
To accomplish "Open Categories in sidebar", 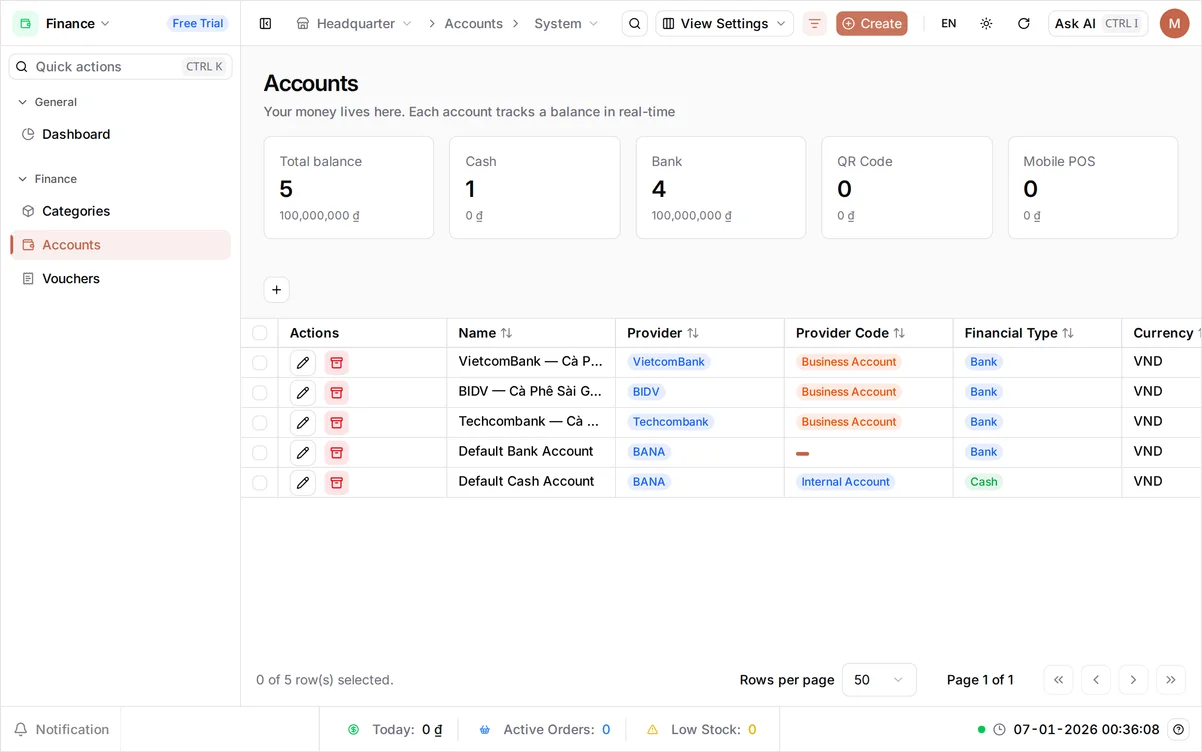I will tap(120, 211).
